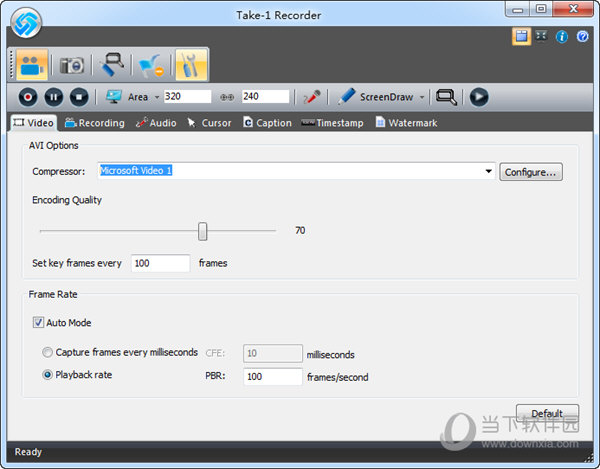Viewport: 600px width, 469px height.
Task: Activate the ScreenDraw pen tool
Action: pos(346,96)
